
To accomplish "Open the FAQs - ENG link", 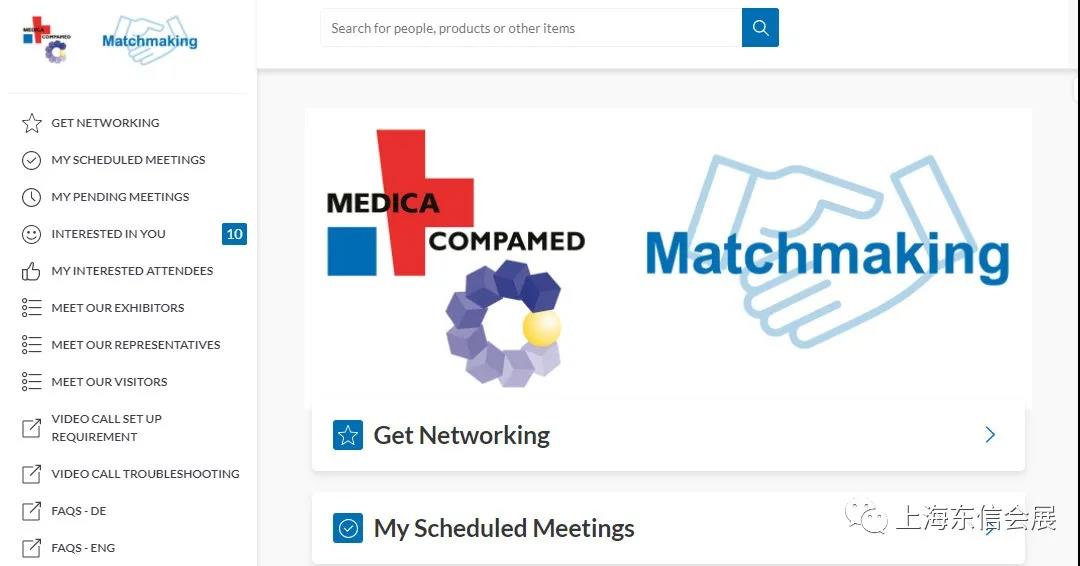I will tap(83, 548).
